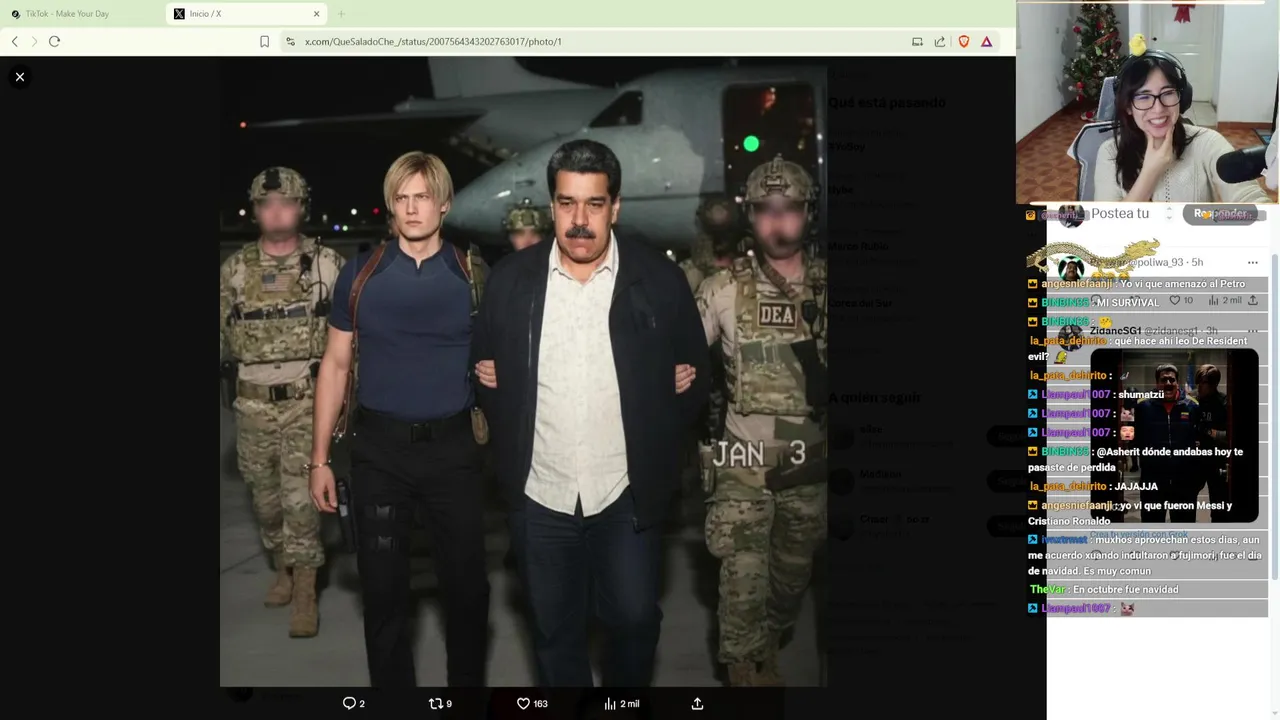Viewport: 1280px width, 720px height.
Task: Click the browser forward arrow
Action: click(x=34, y=41)
